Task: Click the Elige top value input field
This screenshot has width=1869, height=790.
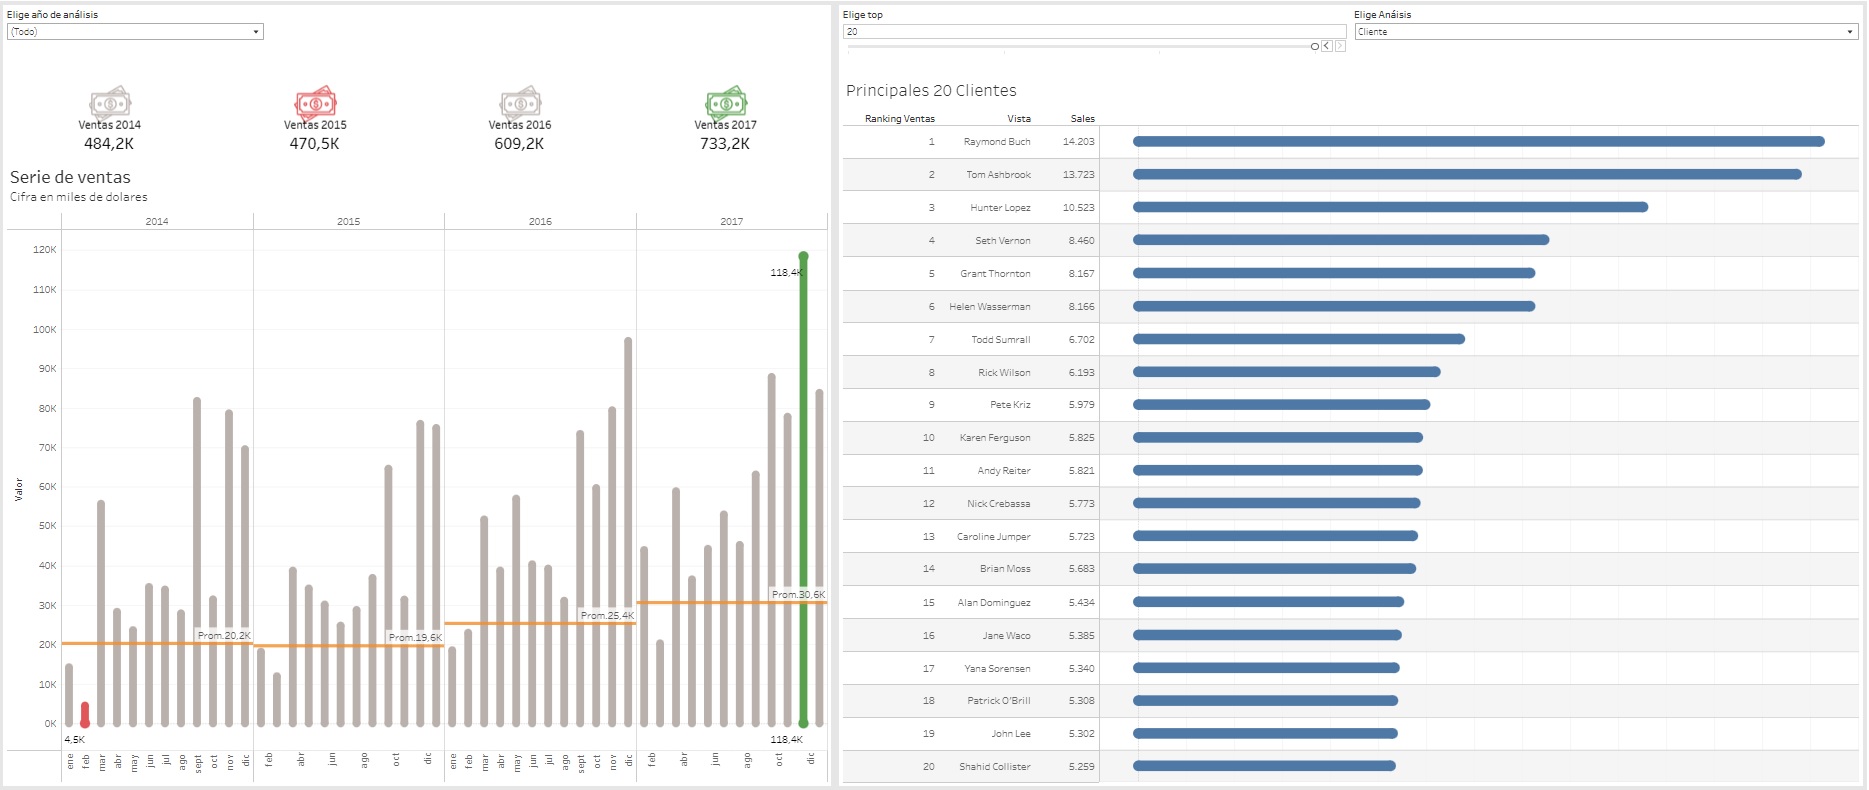Action: pyautogui.click(x=1094, y=32)
